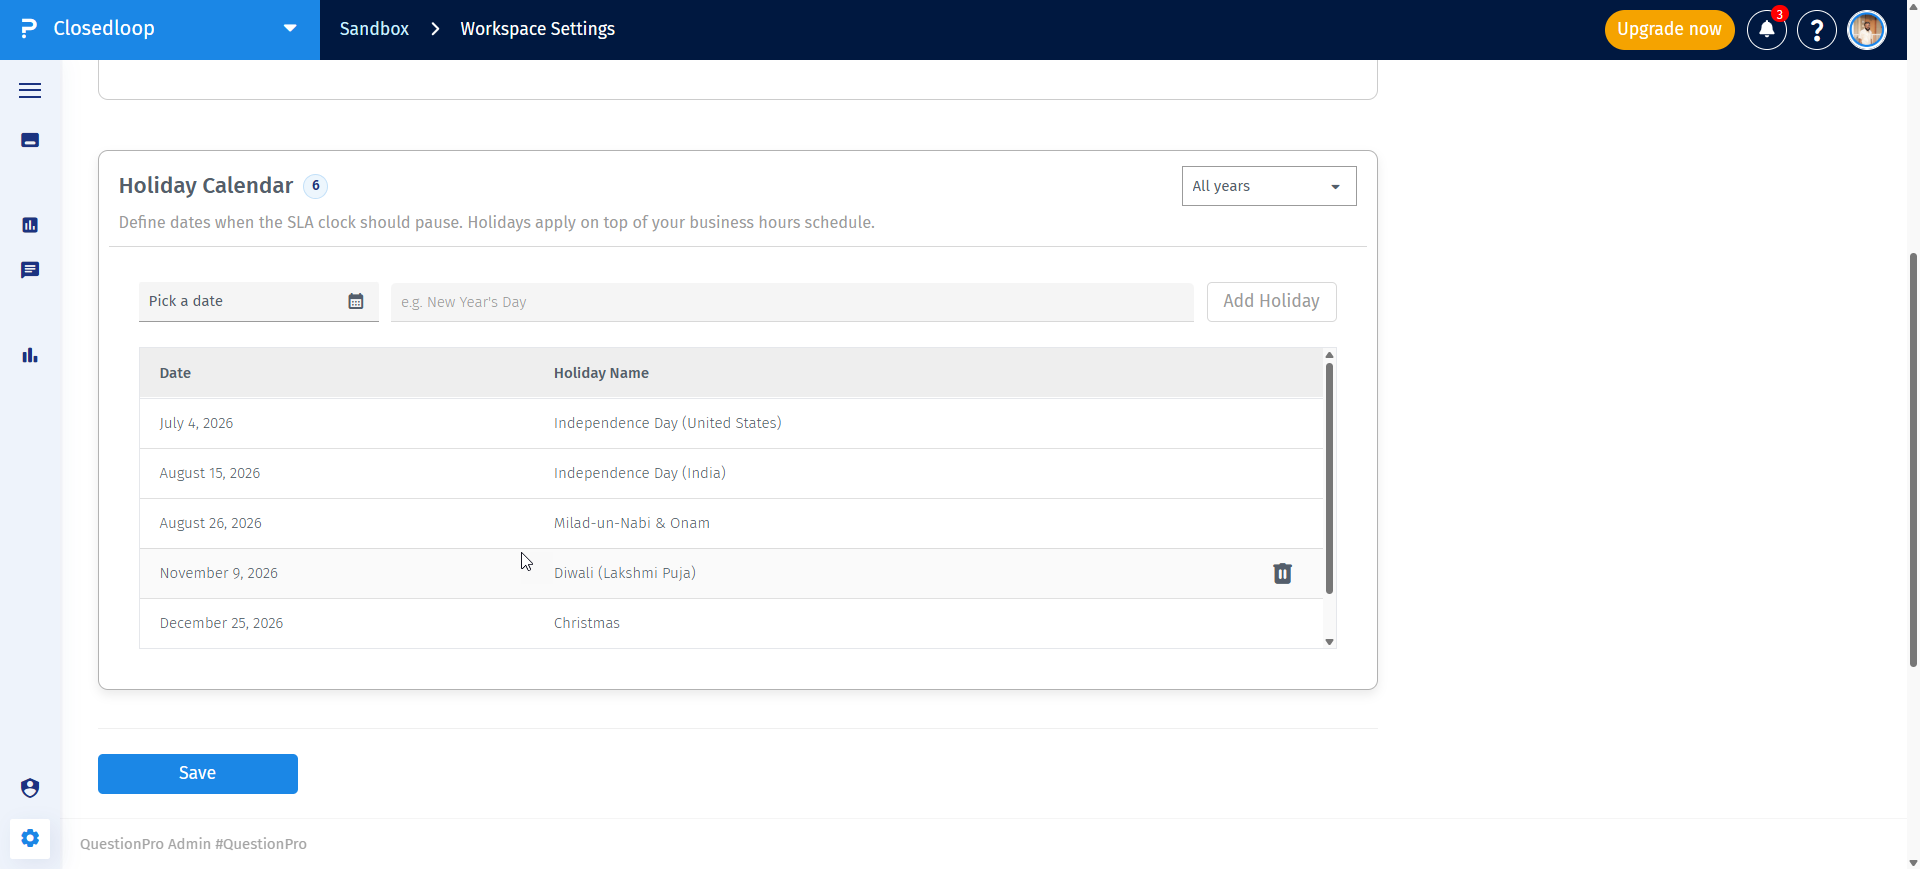Click the holiday name input field
The height and width of the screenshot is (869, 1920).
pyautogui.click(x=792, y=302)
